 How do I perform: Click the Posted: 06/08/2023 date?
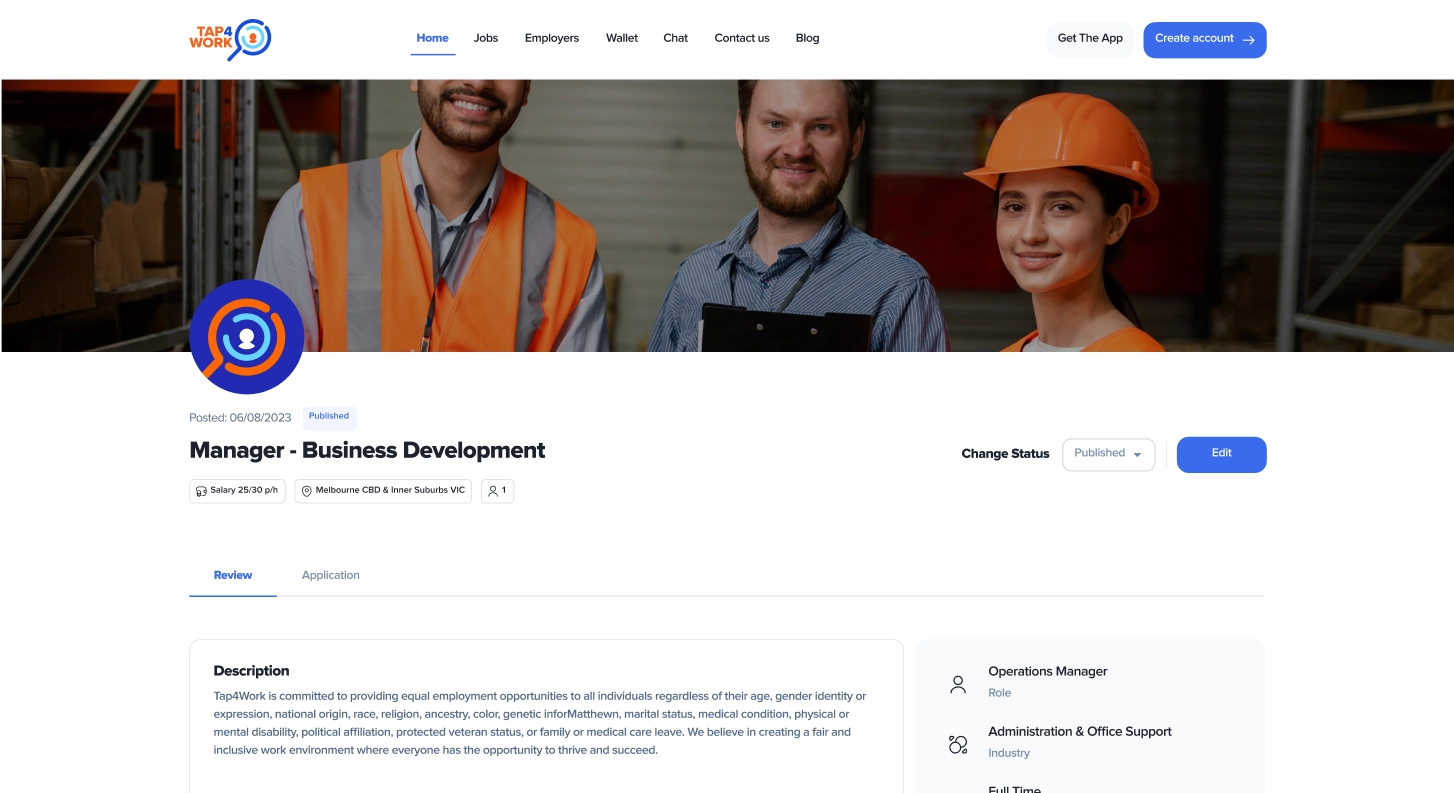pyautogui.click(x=240, y=418)
